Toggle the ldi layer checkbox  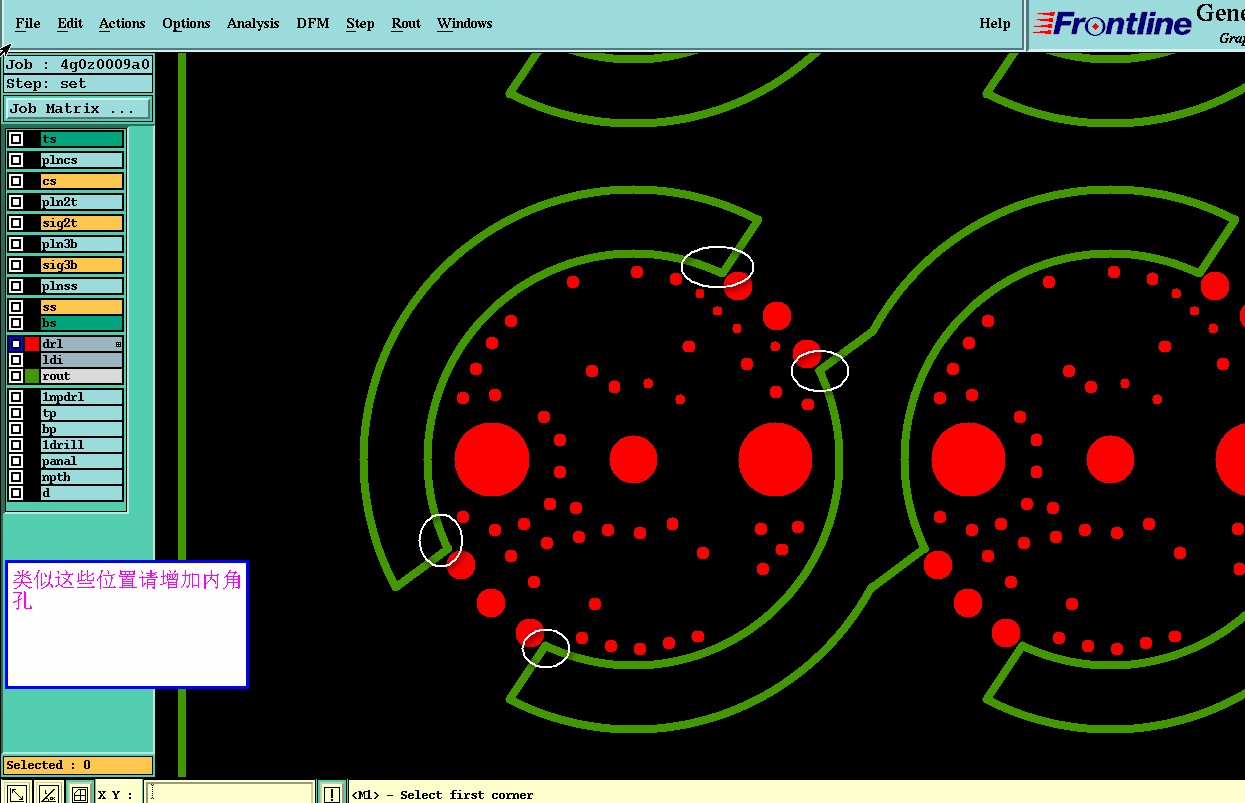[16, 360]
